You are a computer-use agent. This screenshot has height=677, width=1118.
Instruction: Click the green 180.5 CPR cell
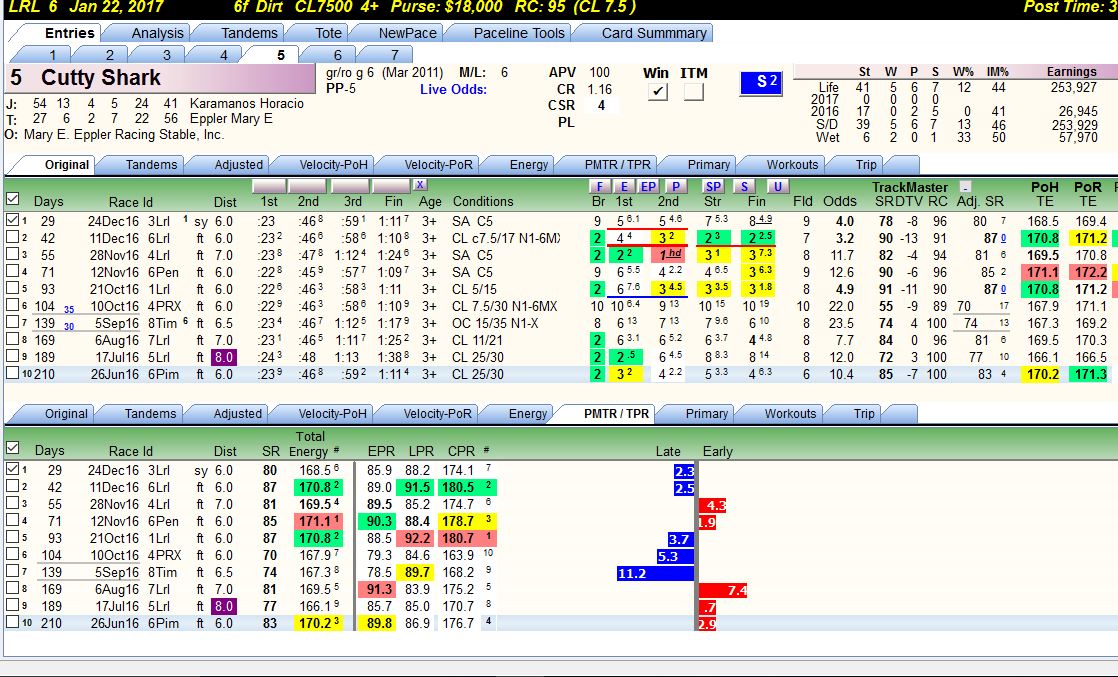click(x=457, y=487)
